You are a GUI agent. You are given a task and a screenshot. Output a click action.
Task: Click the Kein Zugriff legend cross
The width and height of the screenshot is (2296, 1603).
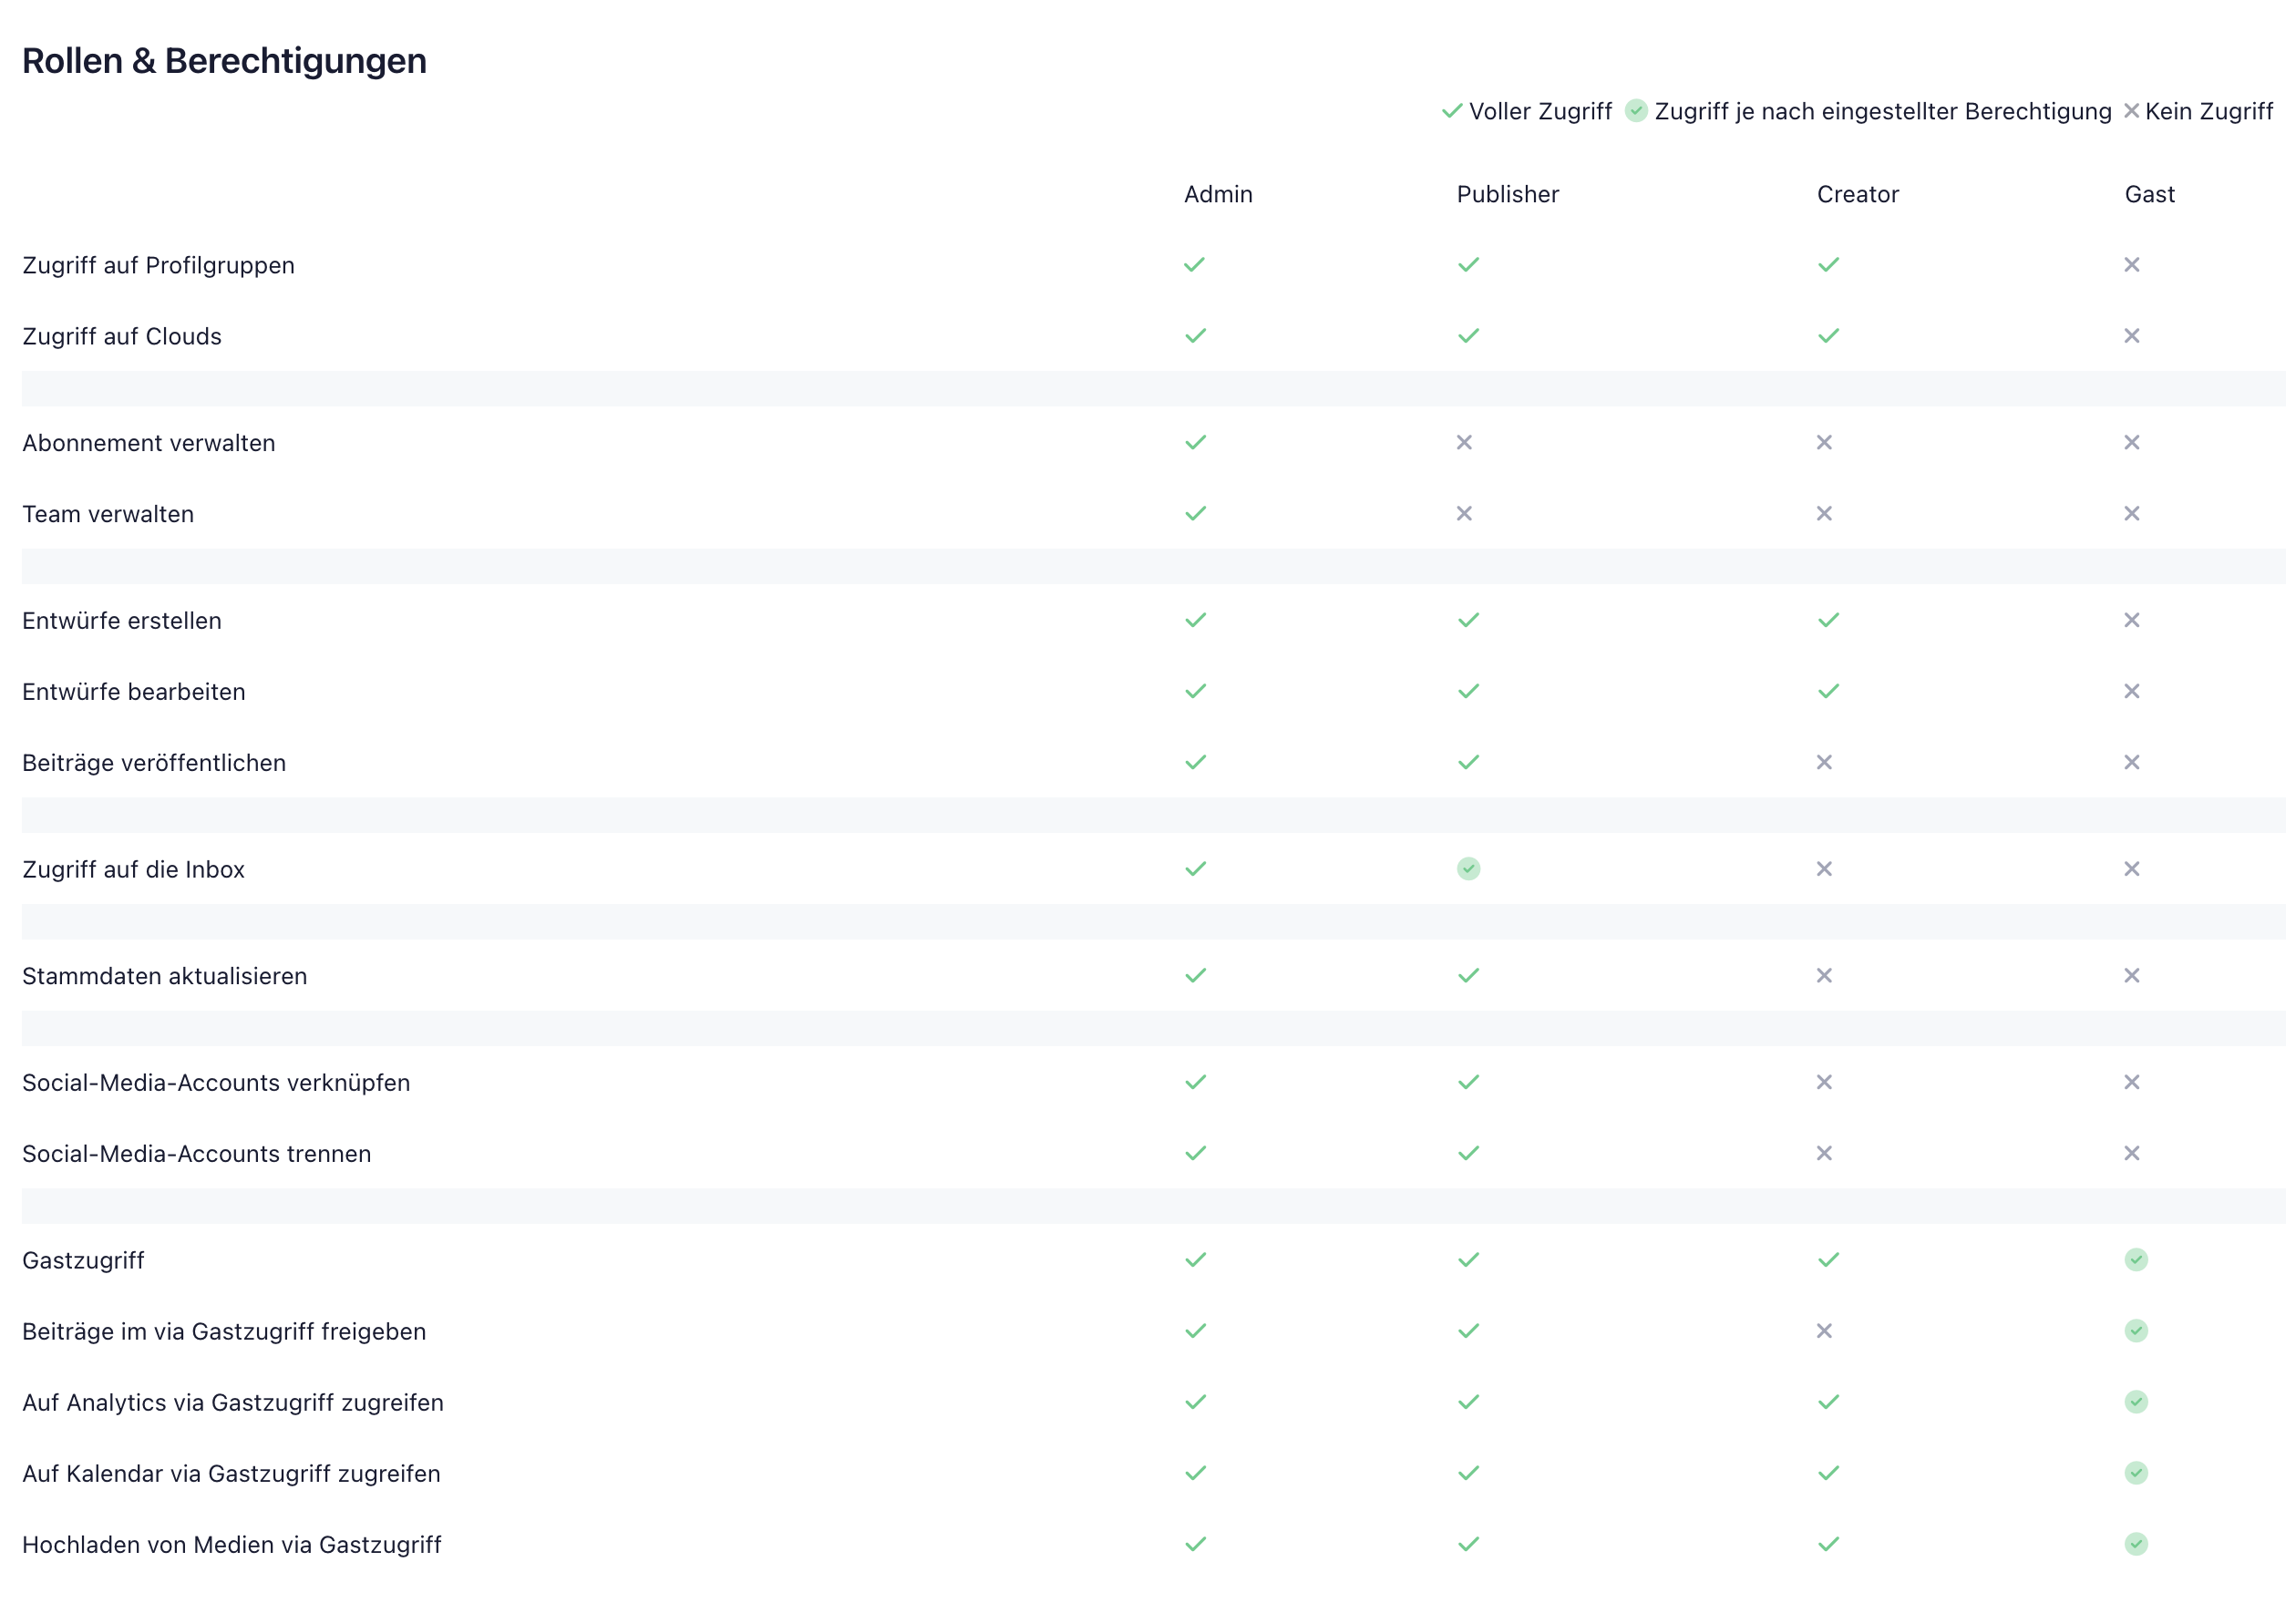[2131, 111]
